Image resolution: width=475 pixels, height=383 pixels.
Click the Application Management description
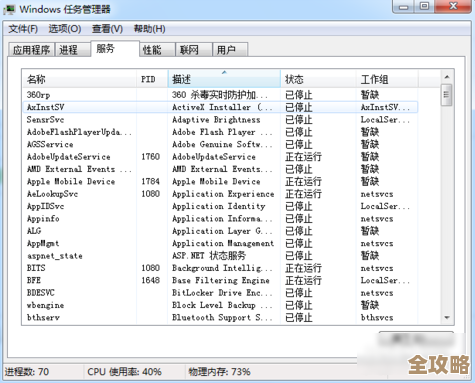(x=223, y=243)
